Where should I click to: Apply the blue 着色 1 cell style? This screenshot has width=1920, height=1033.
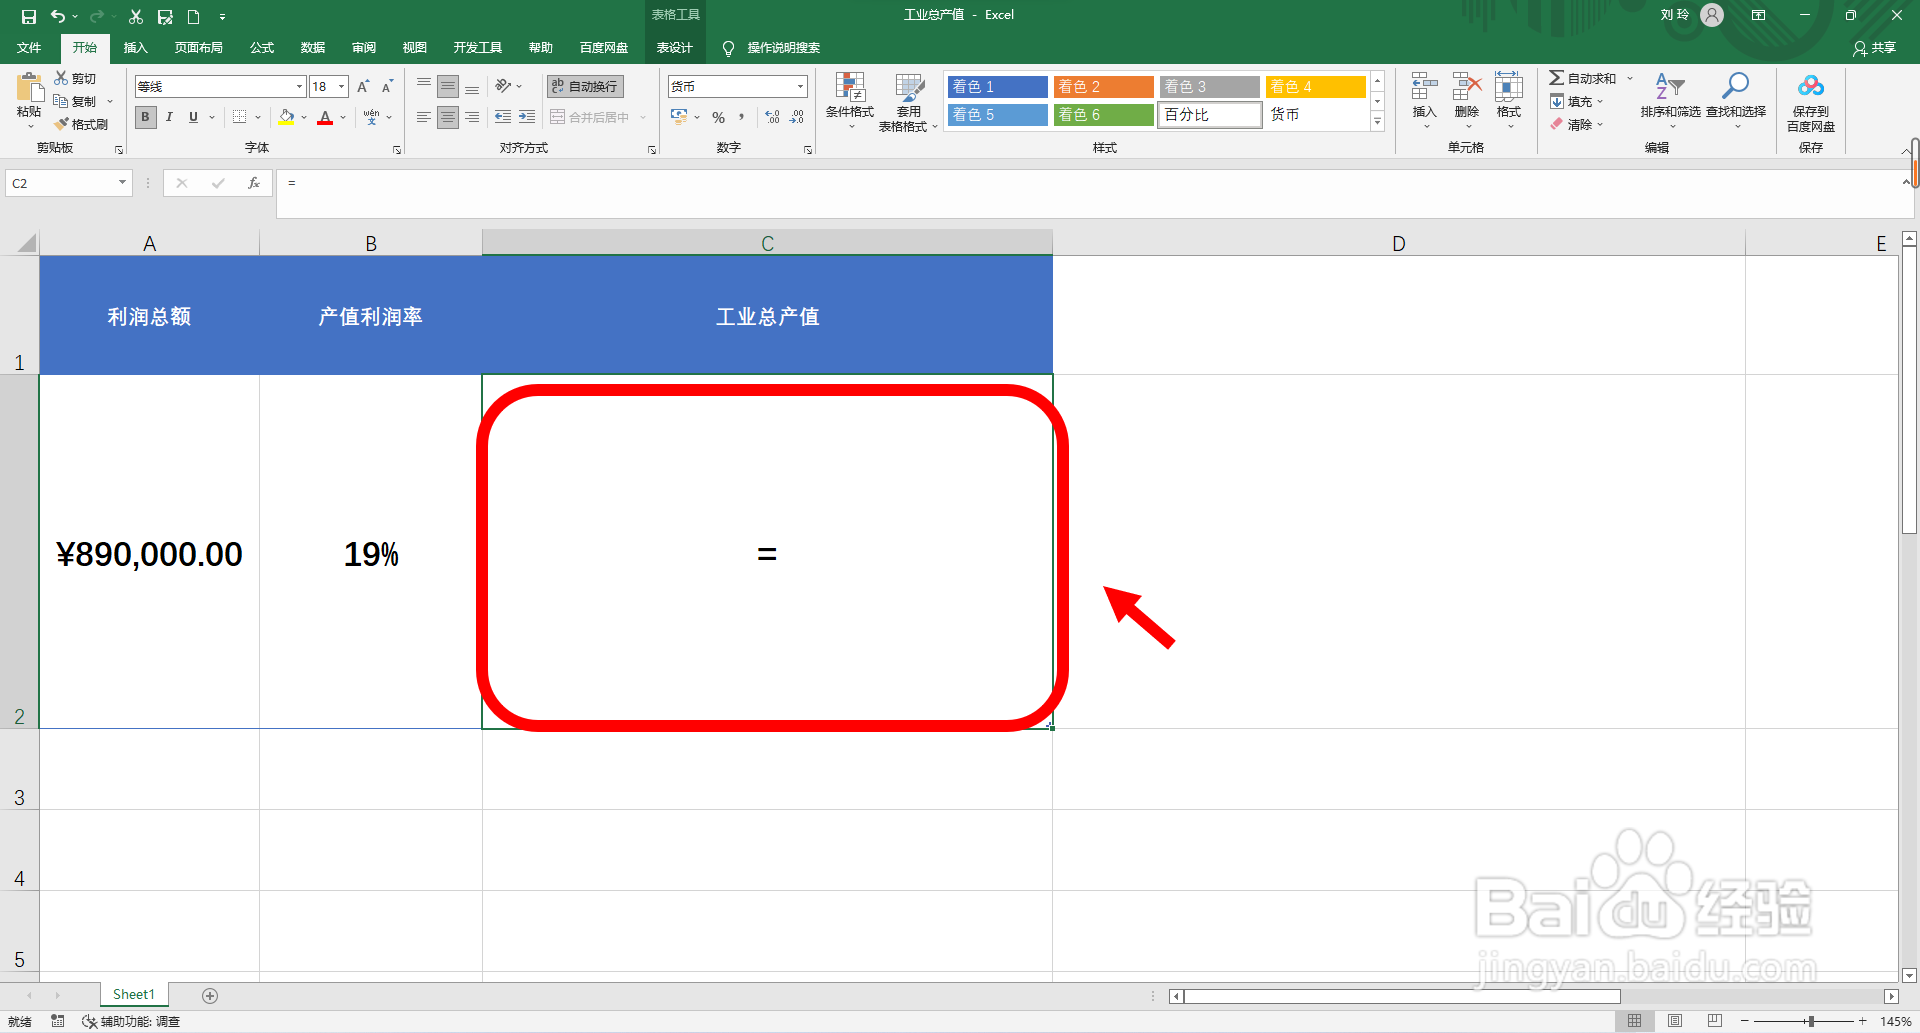click(997, 87)
